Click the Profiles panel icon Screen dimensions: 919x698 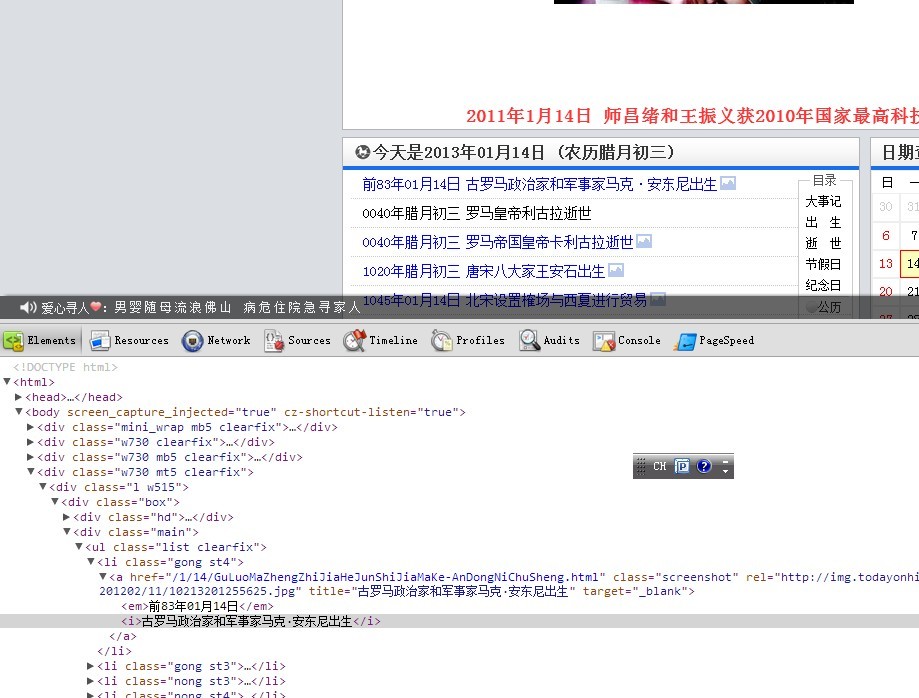click(x=441, y=341)
